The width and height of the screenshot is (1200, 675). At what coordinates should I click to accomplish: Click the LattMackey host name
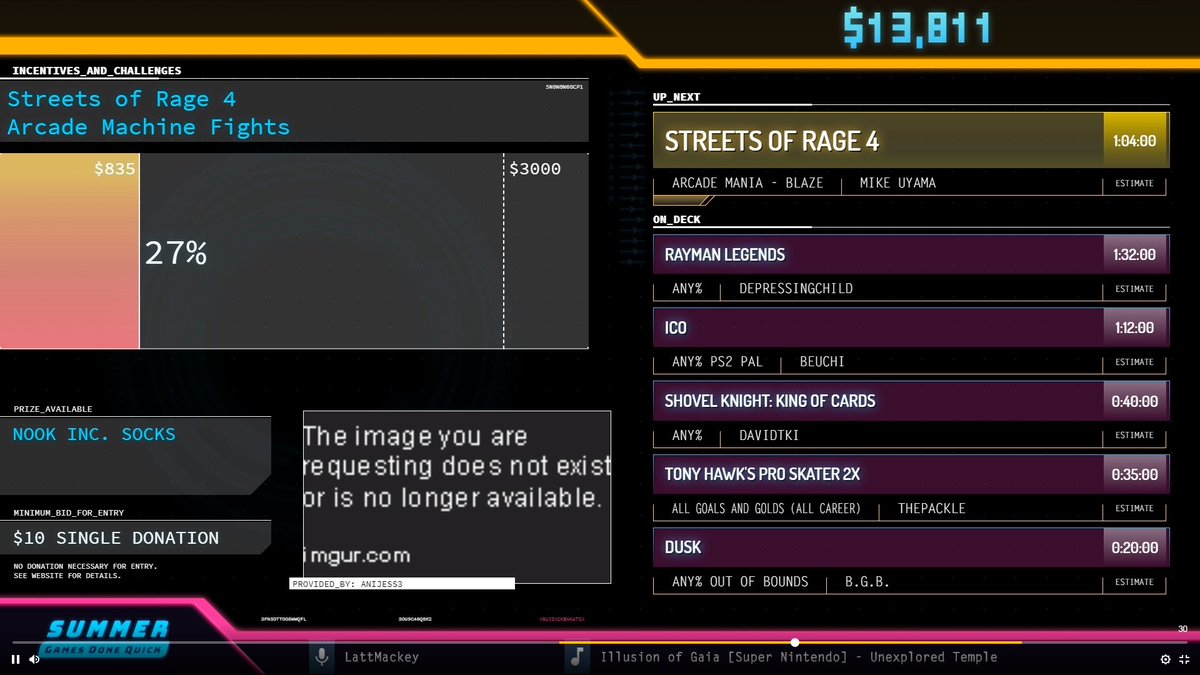tap(382, 657)
